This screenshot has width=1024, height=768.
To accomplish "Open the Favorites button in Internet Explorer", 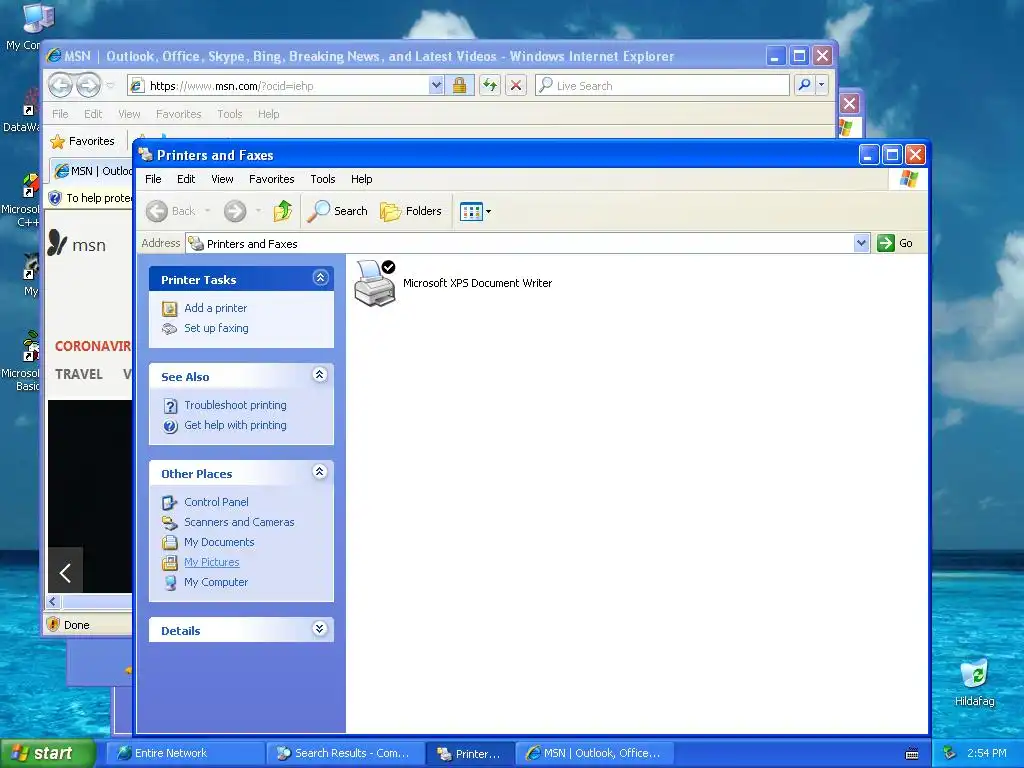I will [x=83, y=141].
